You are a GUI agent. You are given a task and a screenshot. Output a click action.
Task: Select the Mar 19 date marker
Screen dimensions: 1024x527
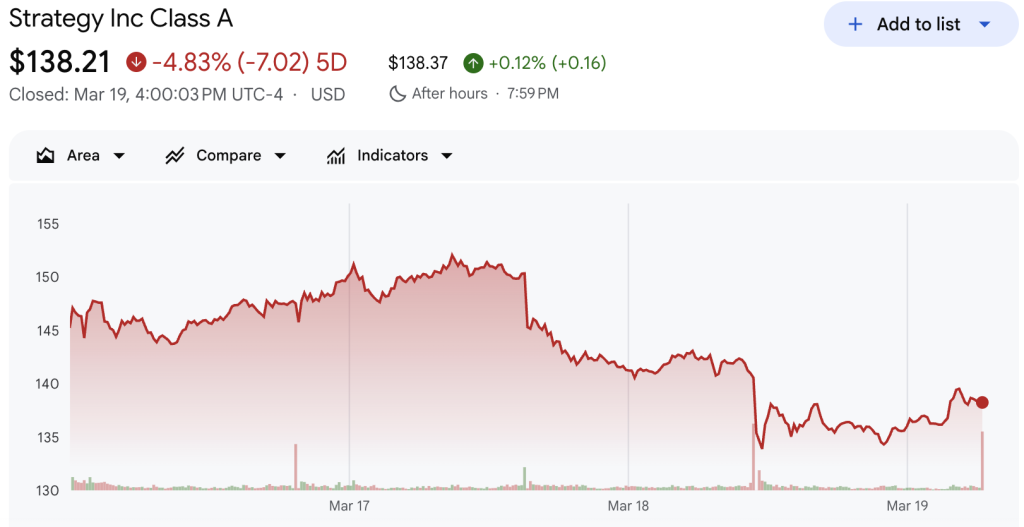click(x=907, y=506)
